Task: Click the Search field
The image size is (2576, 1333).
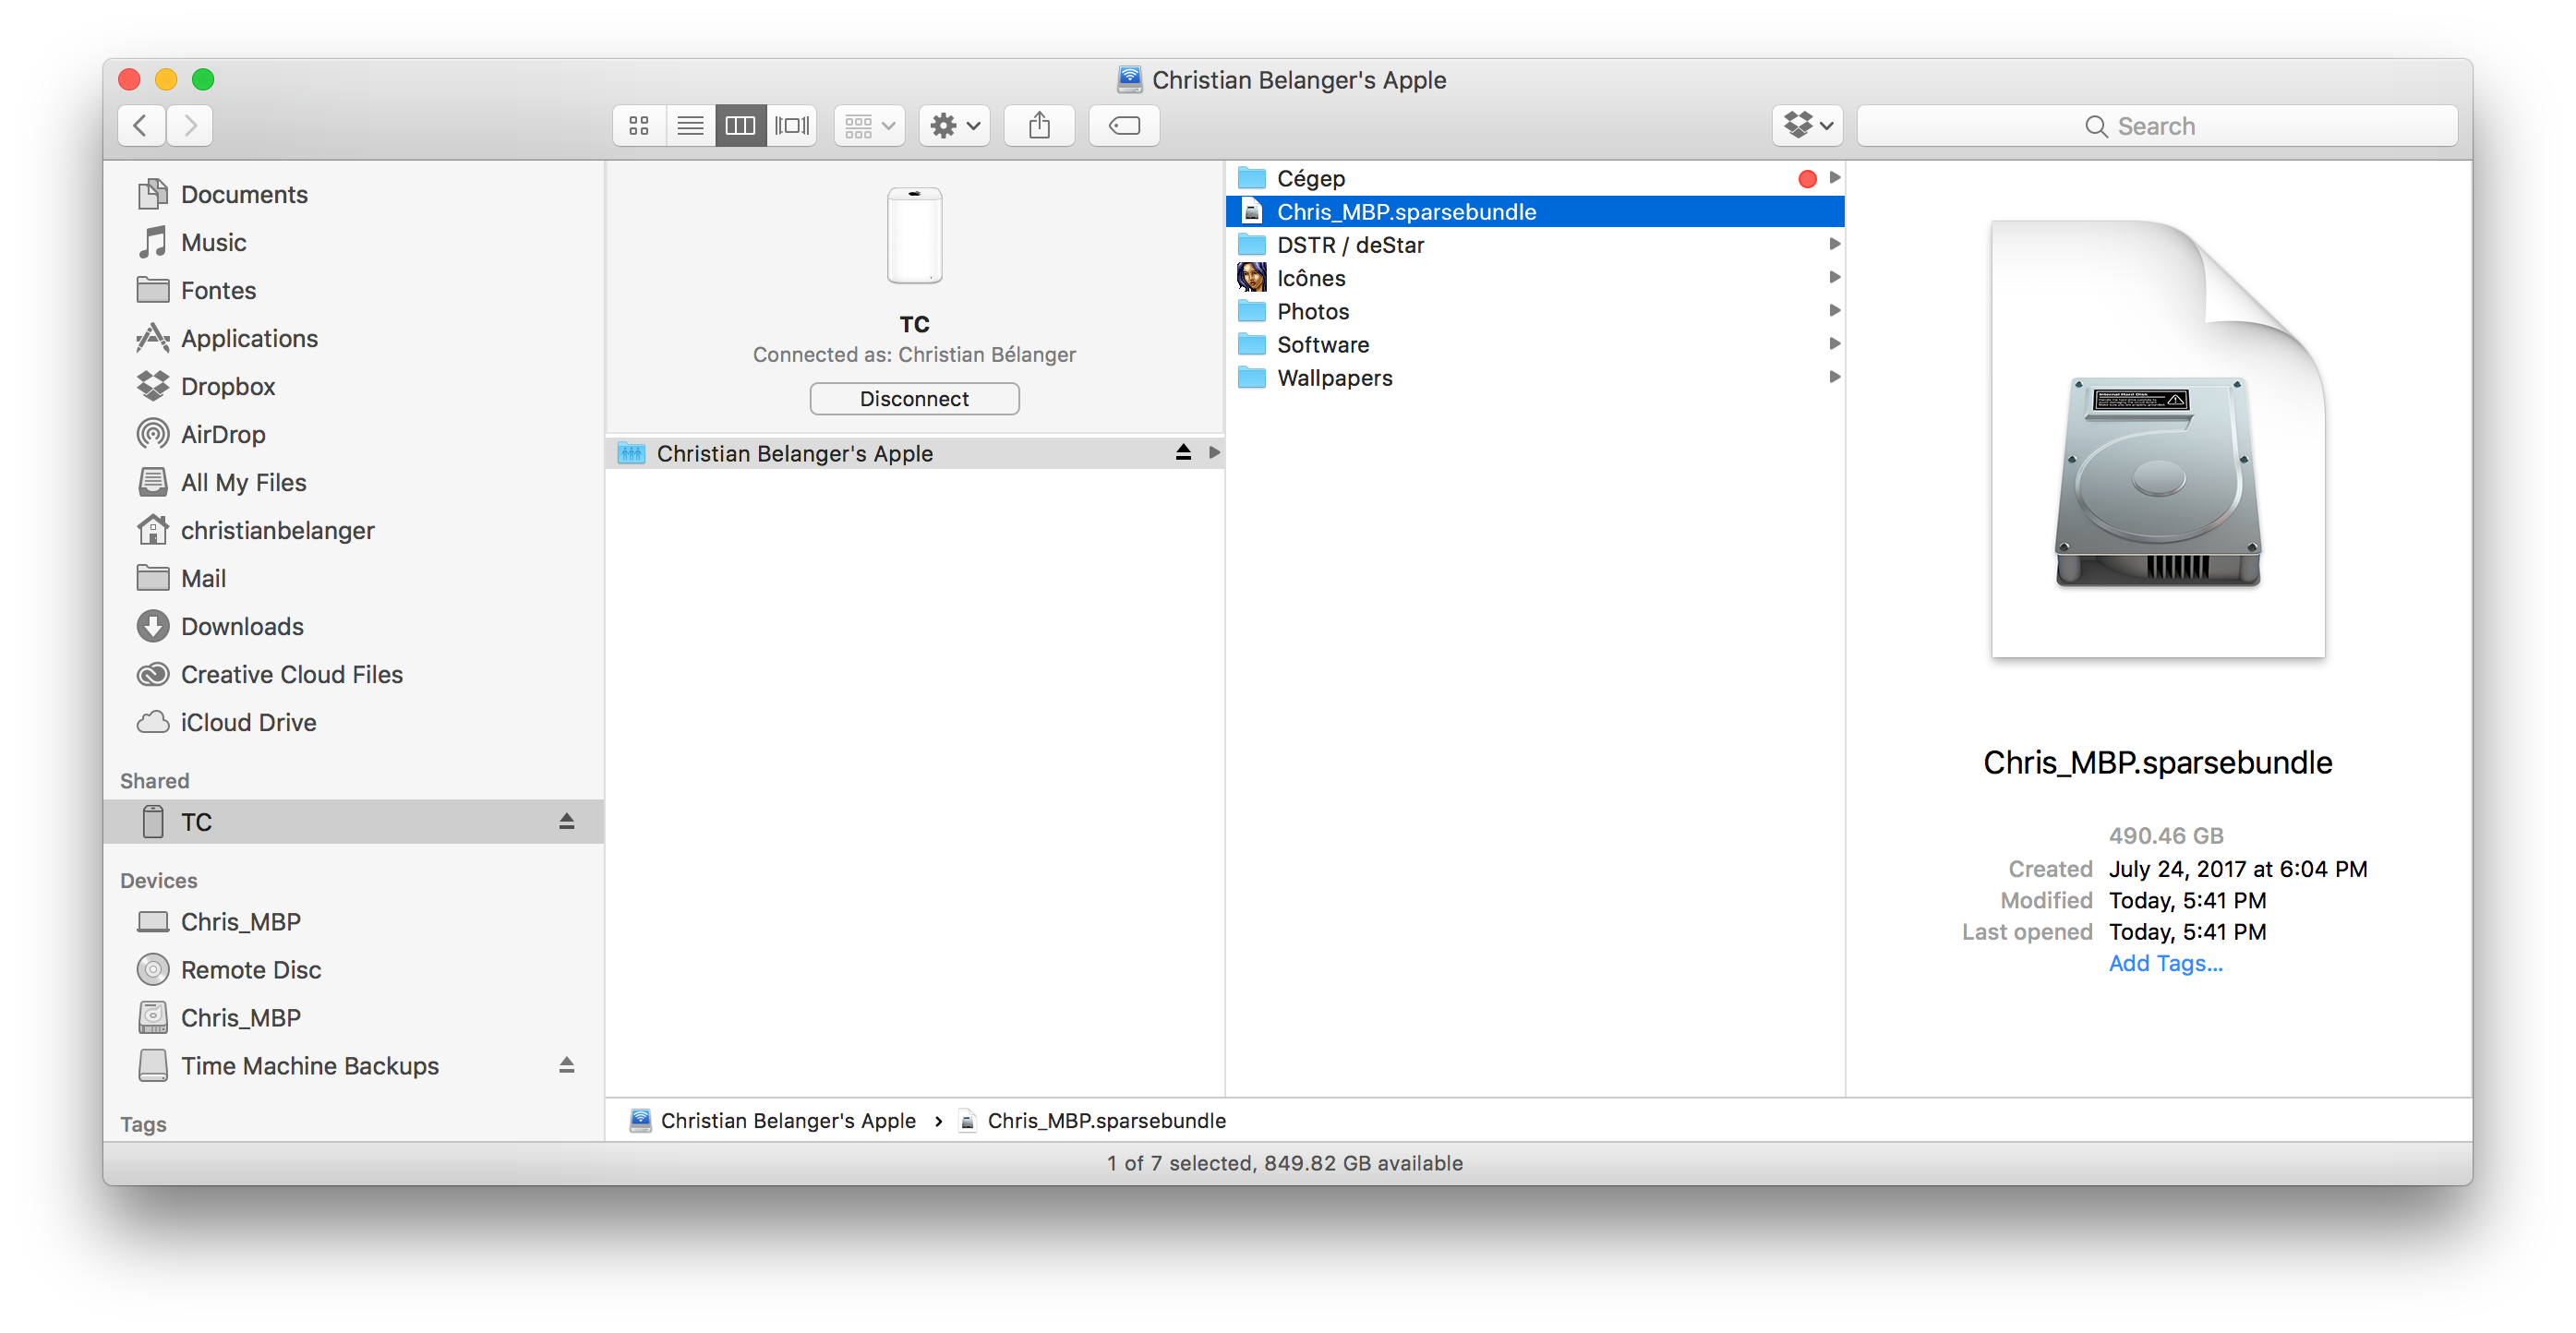Action: [x=2156, y=126]
